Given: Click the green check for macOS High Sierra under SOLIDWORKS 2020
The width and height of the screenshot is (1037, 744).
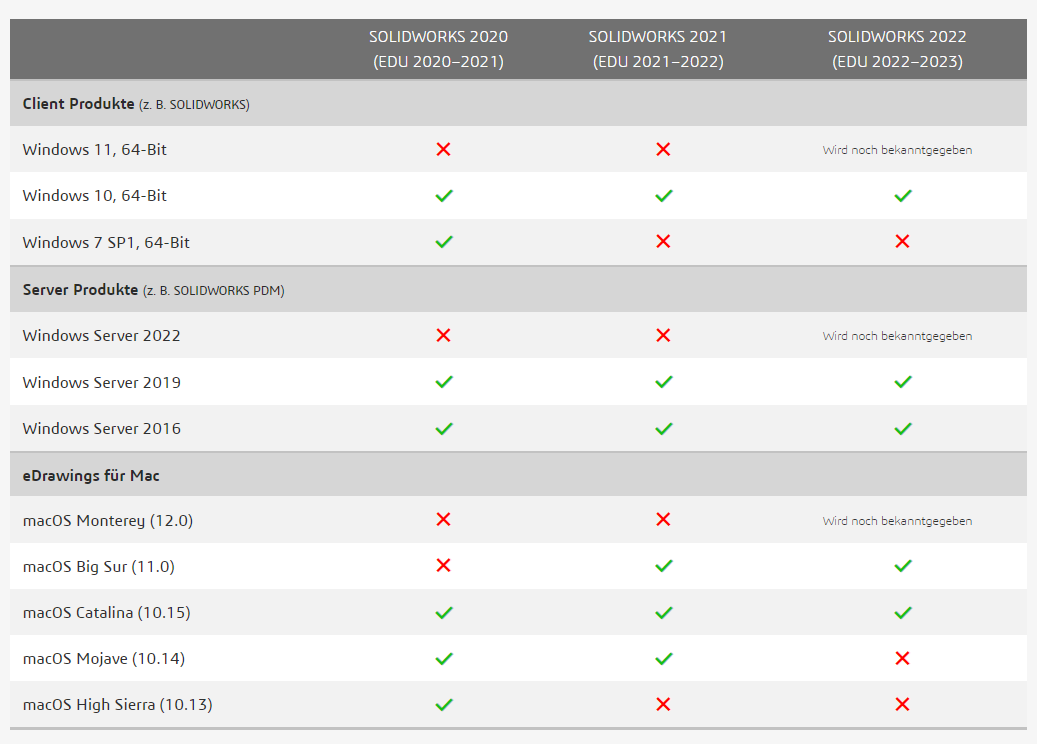Looking at the screenshot, I should [x=444, y=705].
